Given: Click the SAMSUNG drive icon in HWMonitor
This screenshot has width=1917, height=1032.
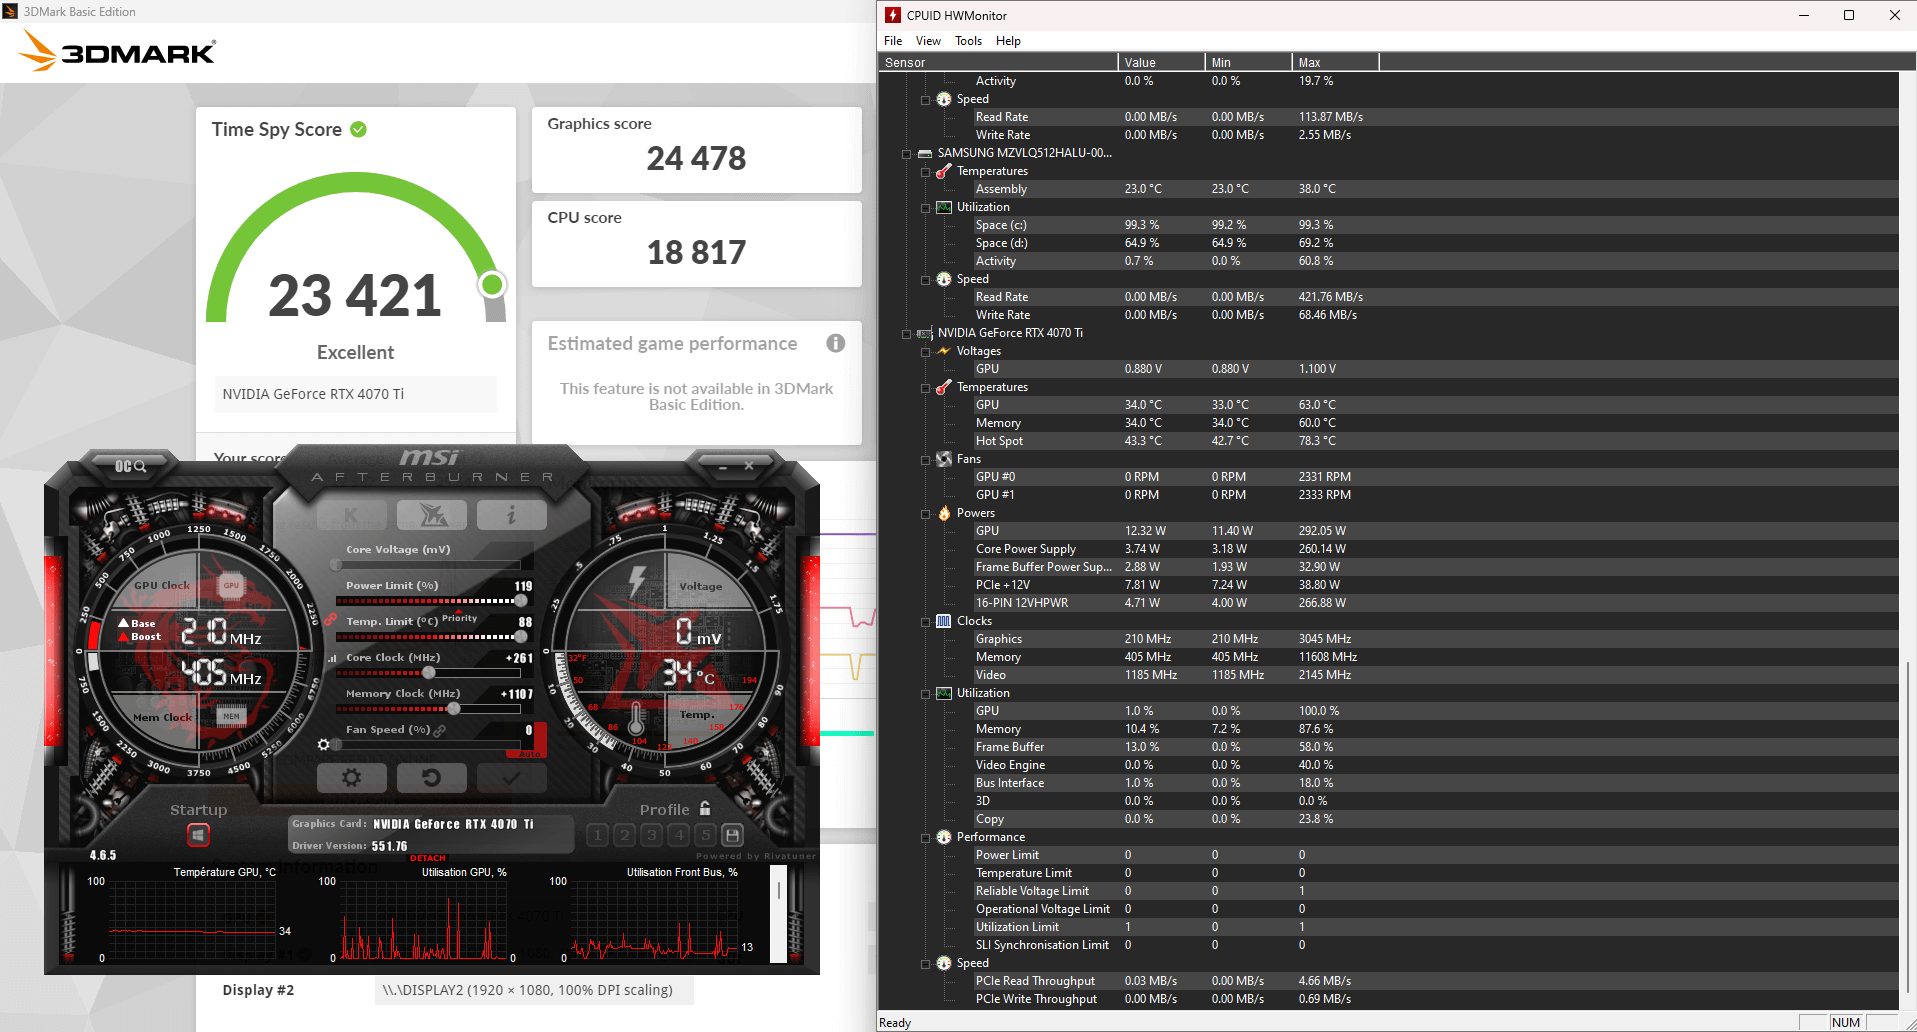Looking at the screenshot, I should (x=925, y=153).
